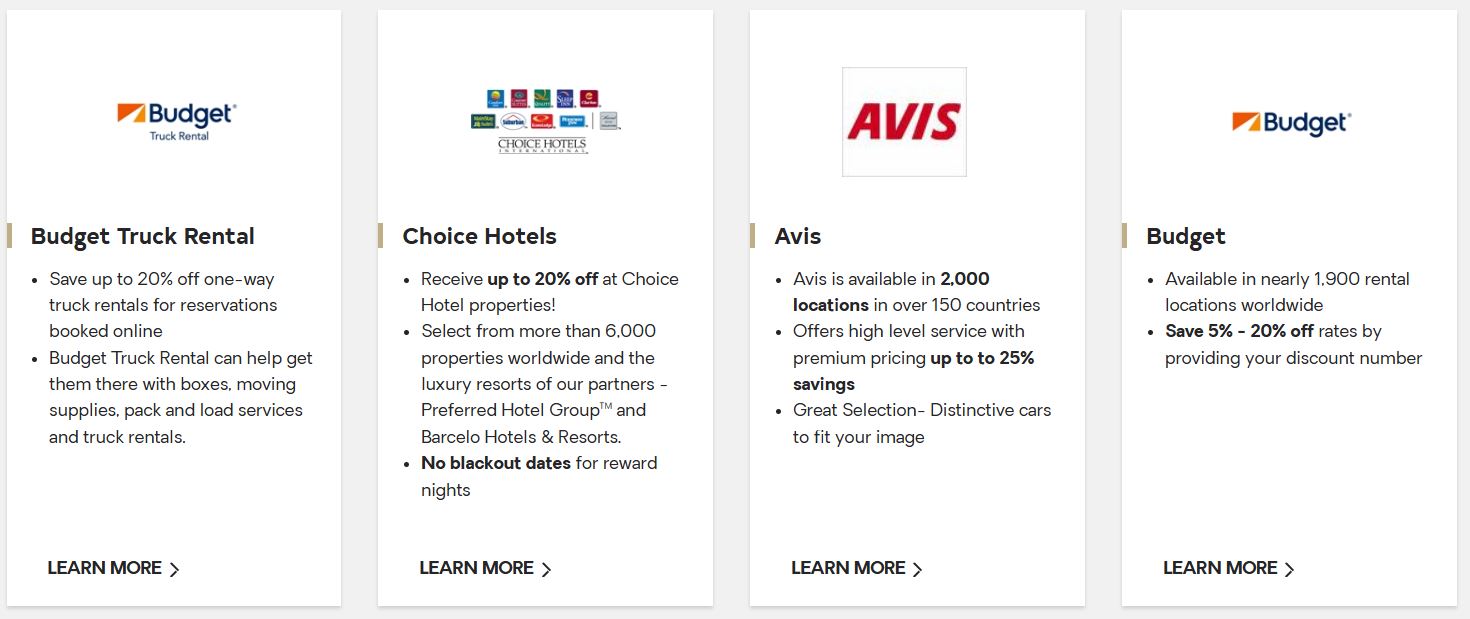Viewport: 1470px width, 619px height.
Task: Click the red Avis logo
Action: 904,122
